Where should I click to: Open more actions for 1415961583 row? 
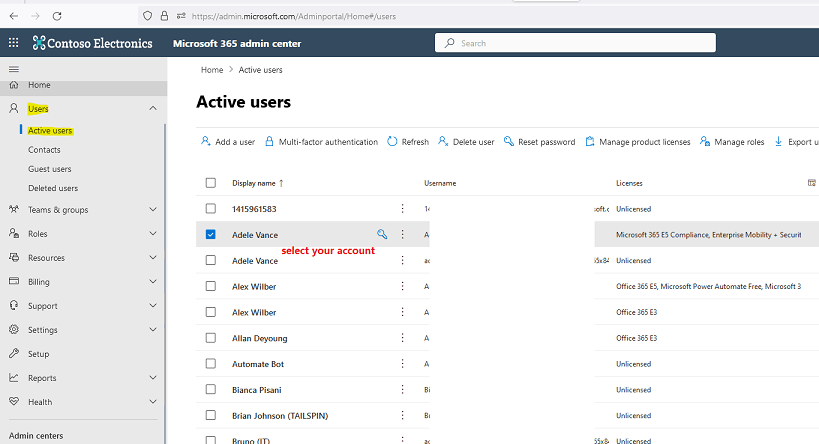click(x=402, y=208)
